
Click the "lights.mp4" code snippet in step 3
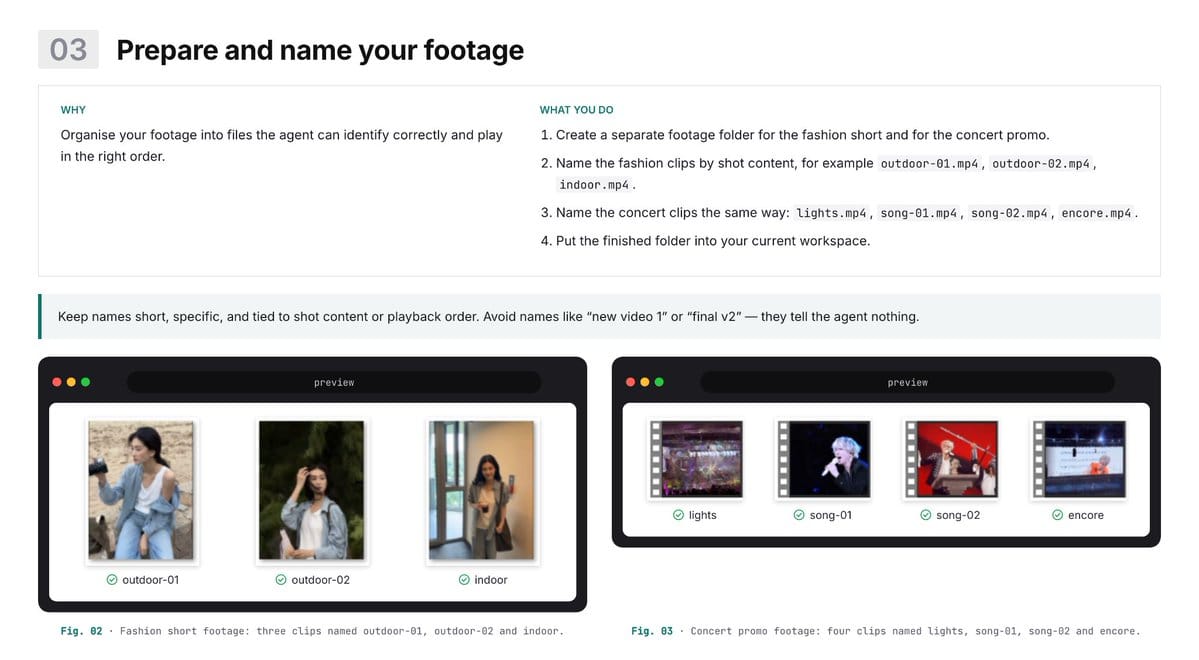tap(831, 213)
